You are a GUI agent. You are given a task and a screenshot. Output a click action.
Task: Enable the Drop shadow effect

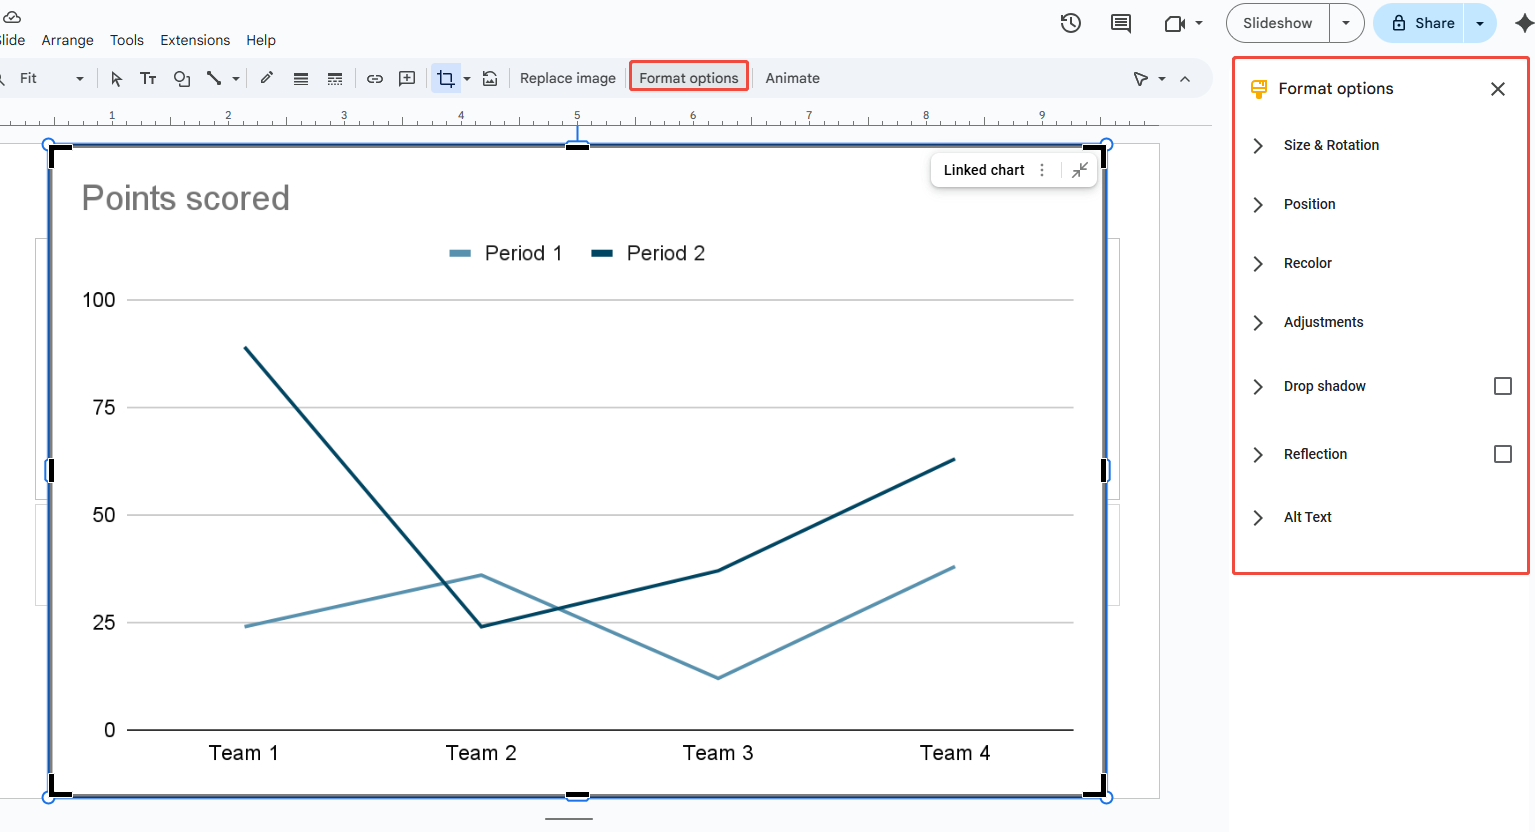pos(1503,386)
